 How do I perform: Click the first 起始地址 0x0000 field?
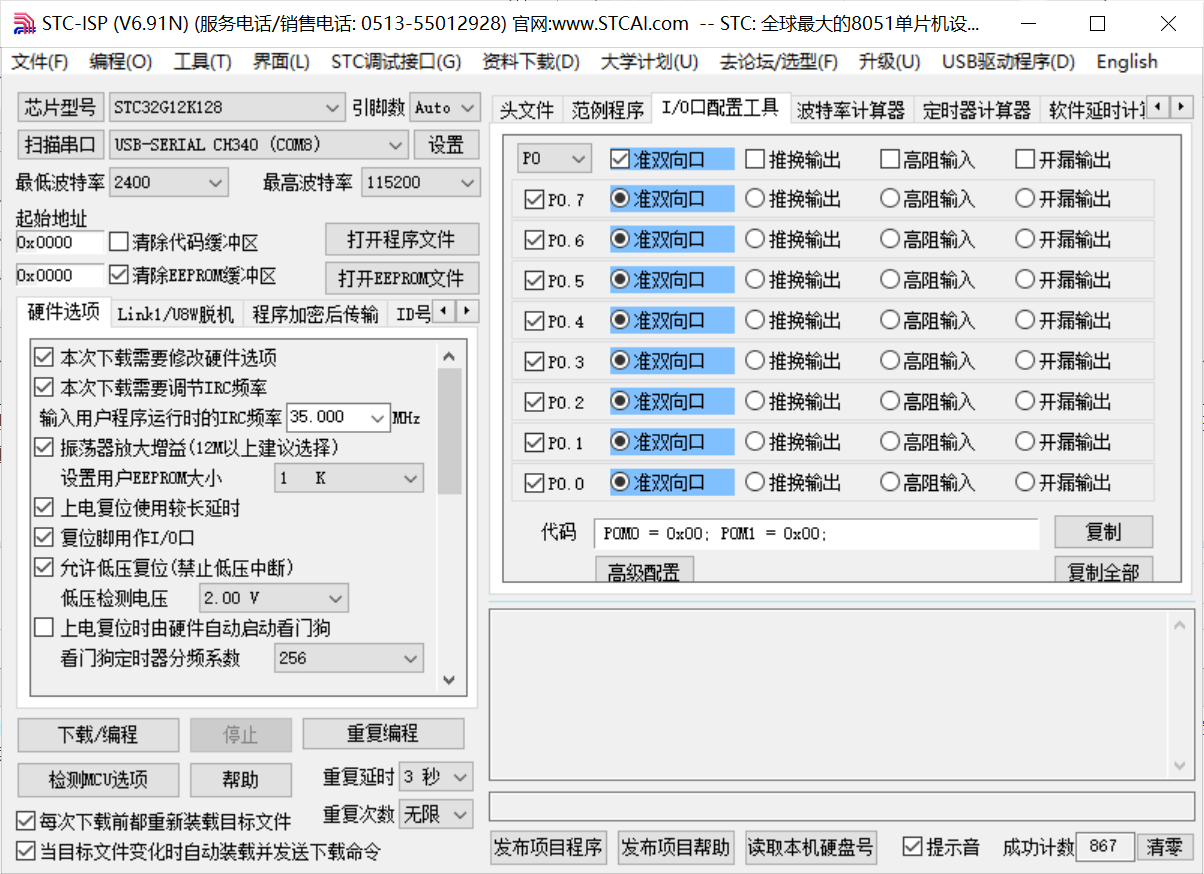tap(59, 242)
